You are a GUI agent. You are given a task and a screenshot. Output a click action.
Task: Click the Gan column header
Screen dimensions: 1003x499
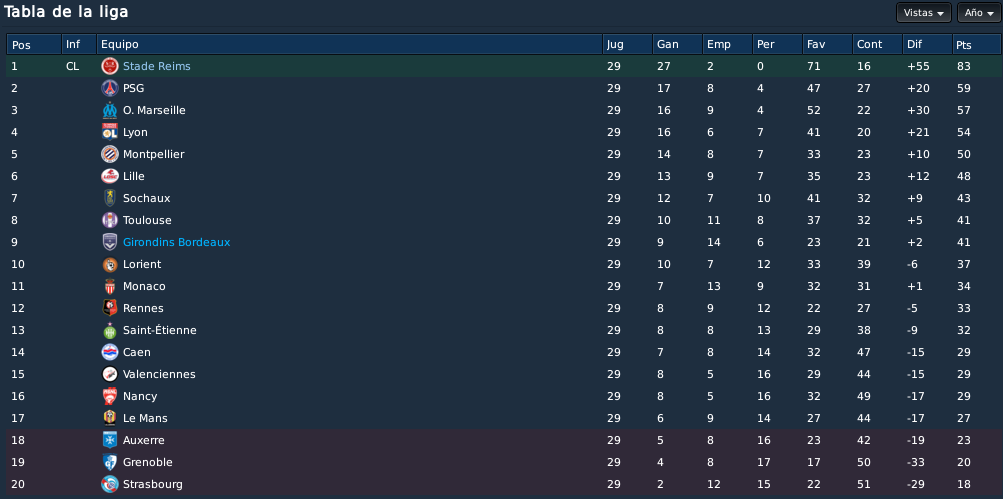tap(677, 44)
